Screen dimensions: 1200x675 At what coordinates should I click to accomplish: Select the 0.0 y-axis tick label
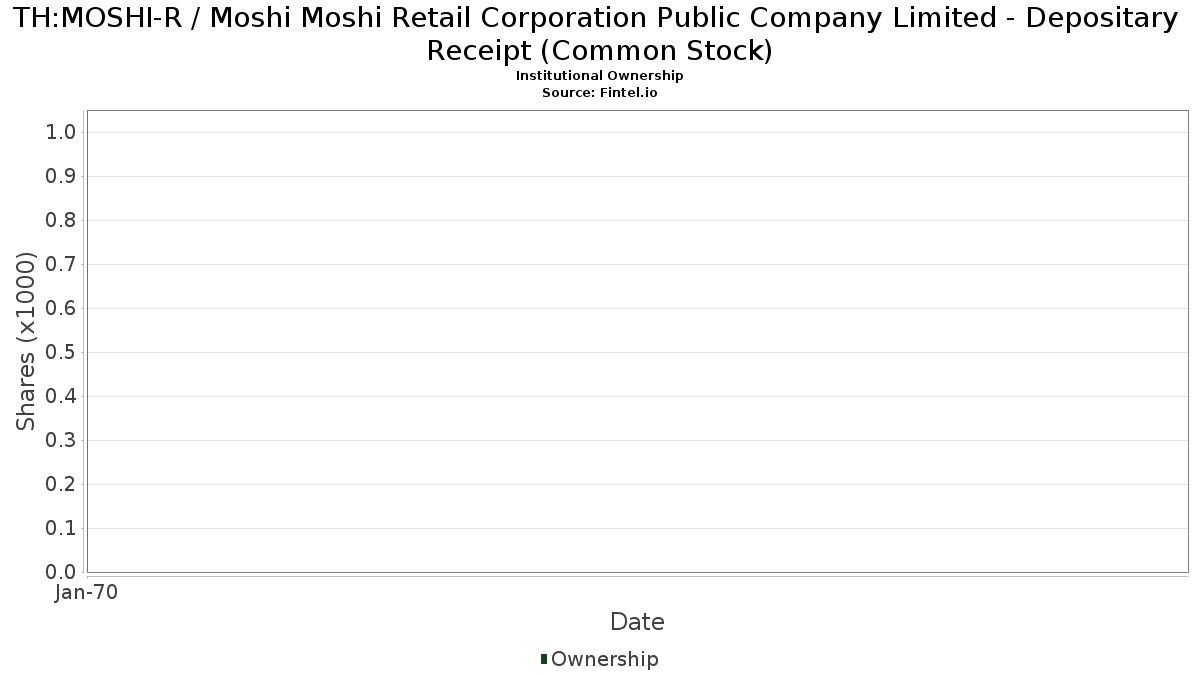(x=62, y=572)
